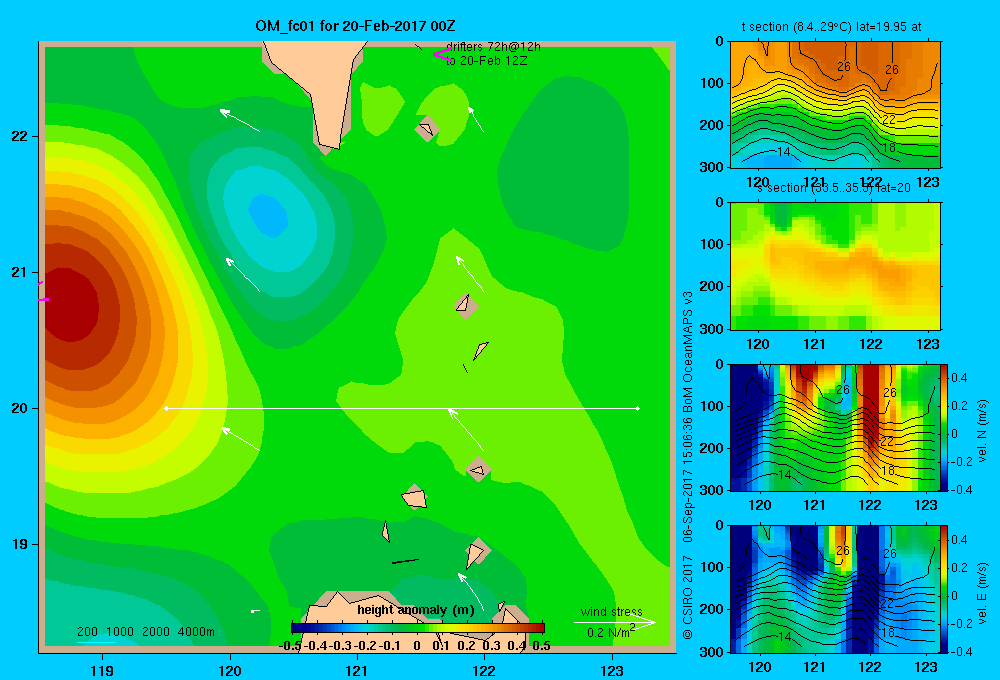1000x680 pixels.
Task: Click contour label "14" in temperature section
Action: [784, 152]
